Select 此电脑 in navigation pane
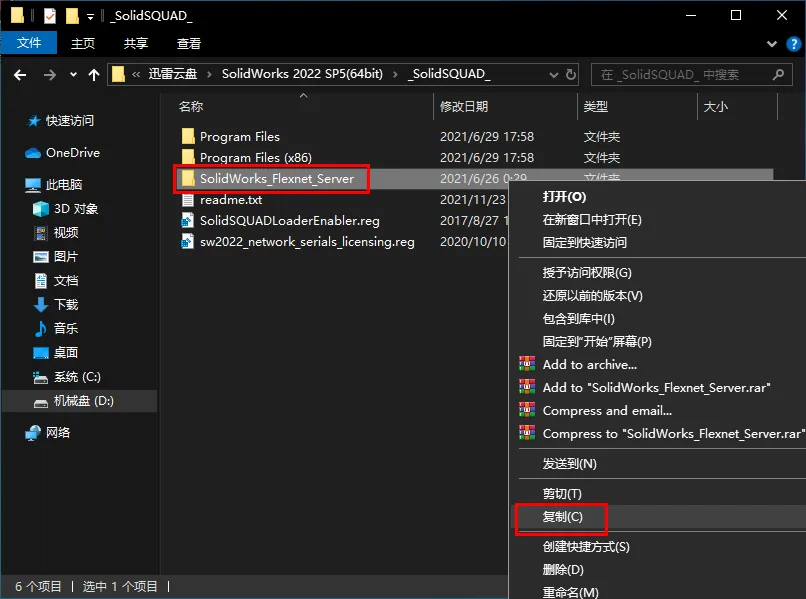Screen dimensions: 806x599 coord(64,185)
